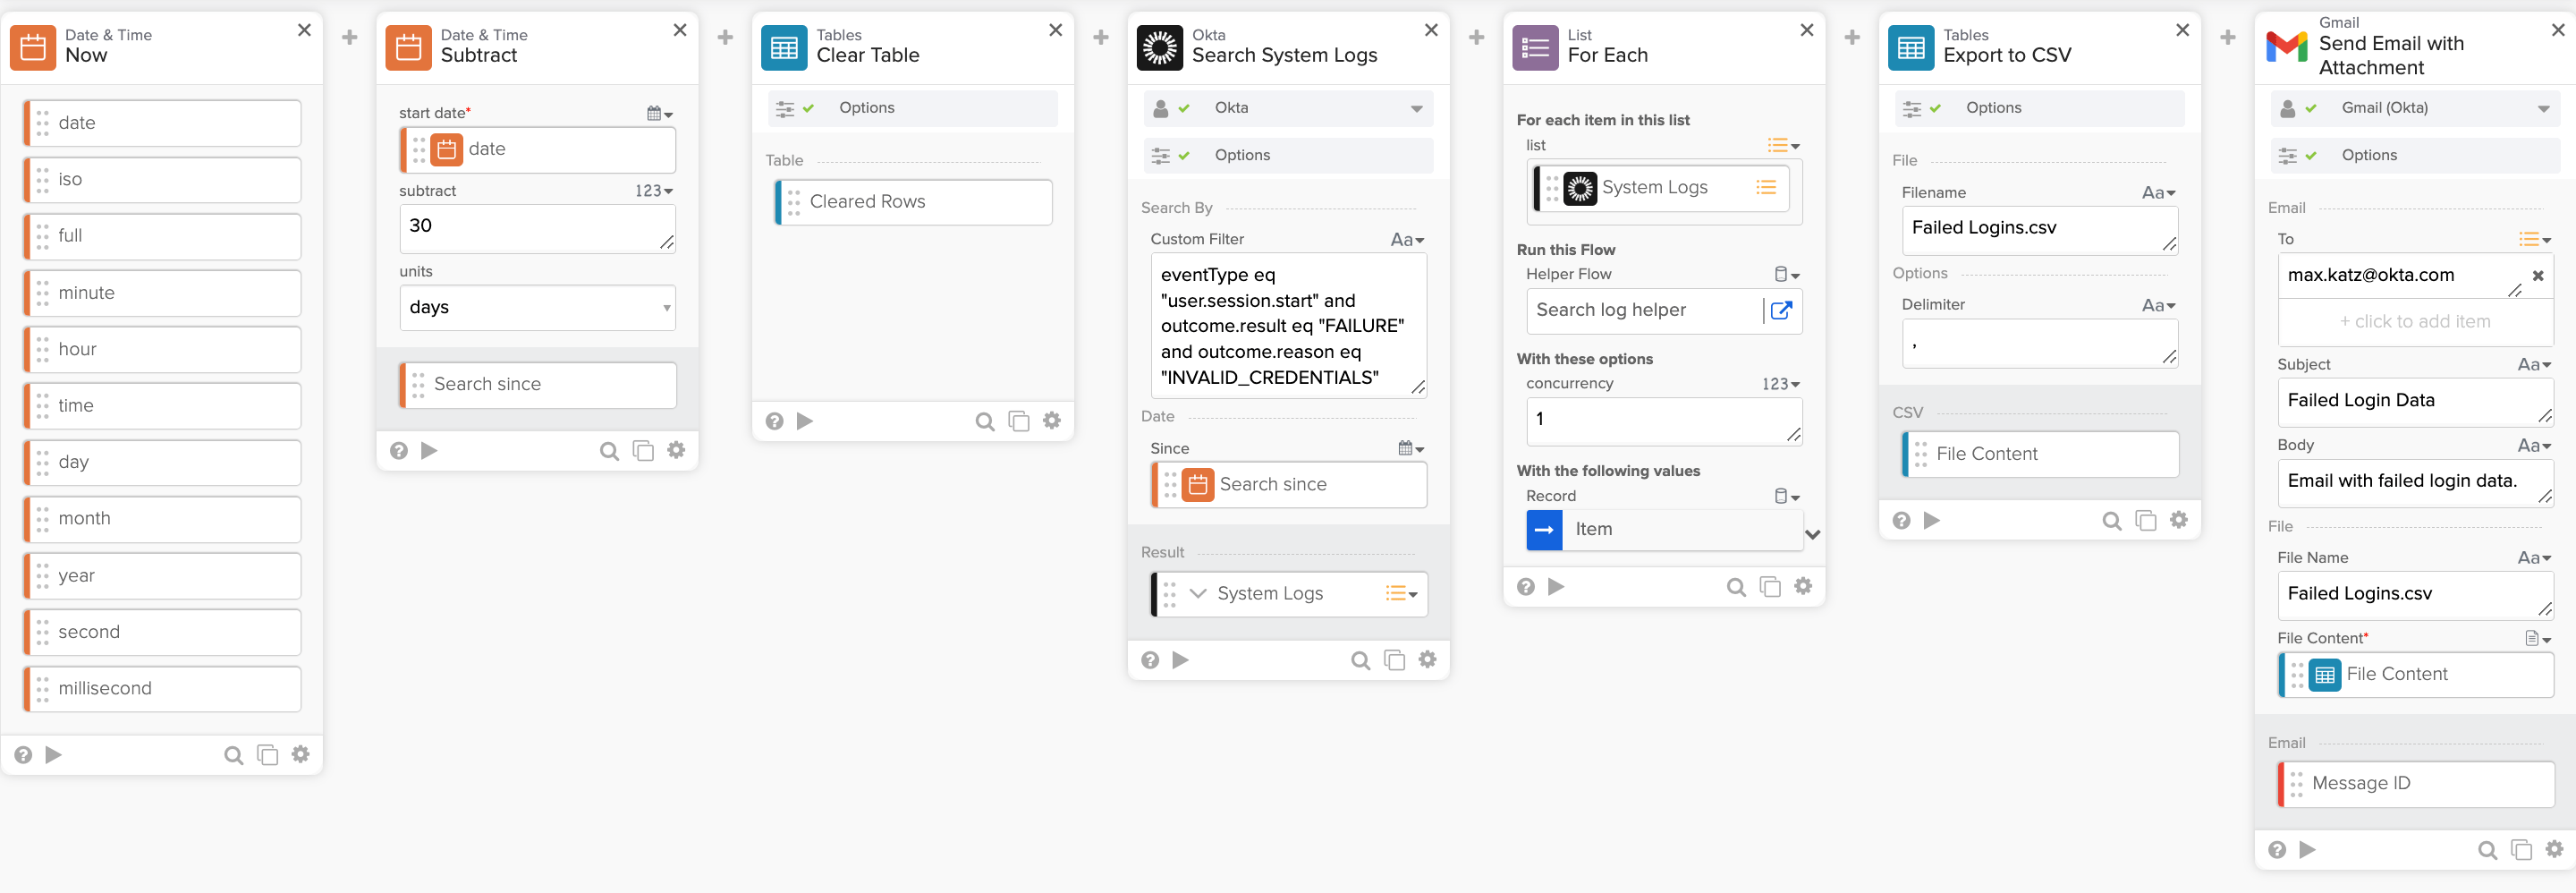The image size is (2576, 893).
Task: Click the blue arrow Item icon
Action: tap(1544, 530)
